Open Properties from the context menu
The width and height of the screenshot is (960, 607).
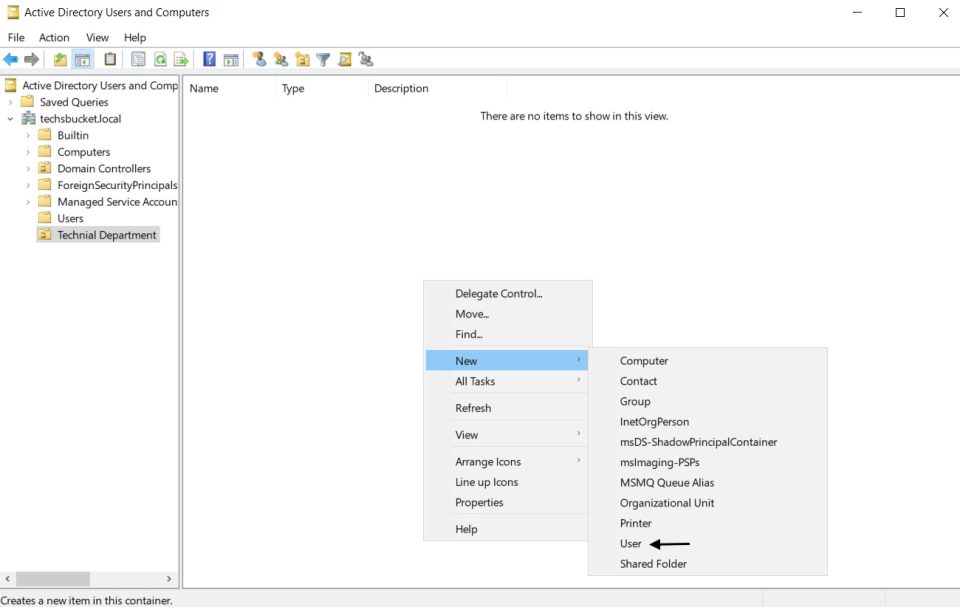[508, 502]
